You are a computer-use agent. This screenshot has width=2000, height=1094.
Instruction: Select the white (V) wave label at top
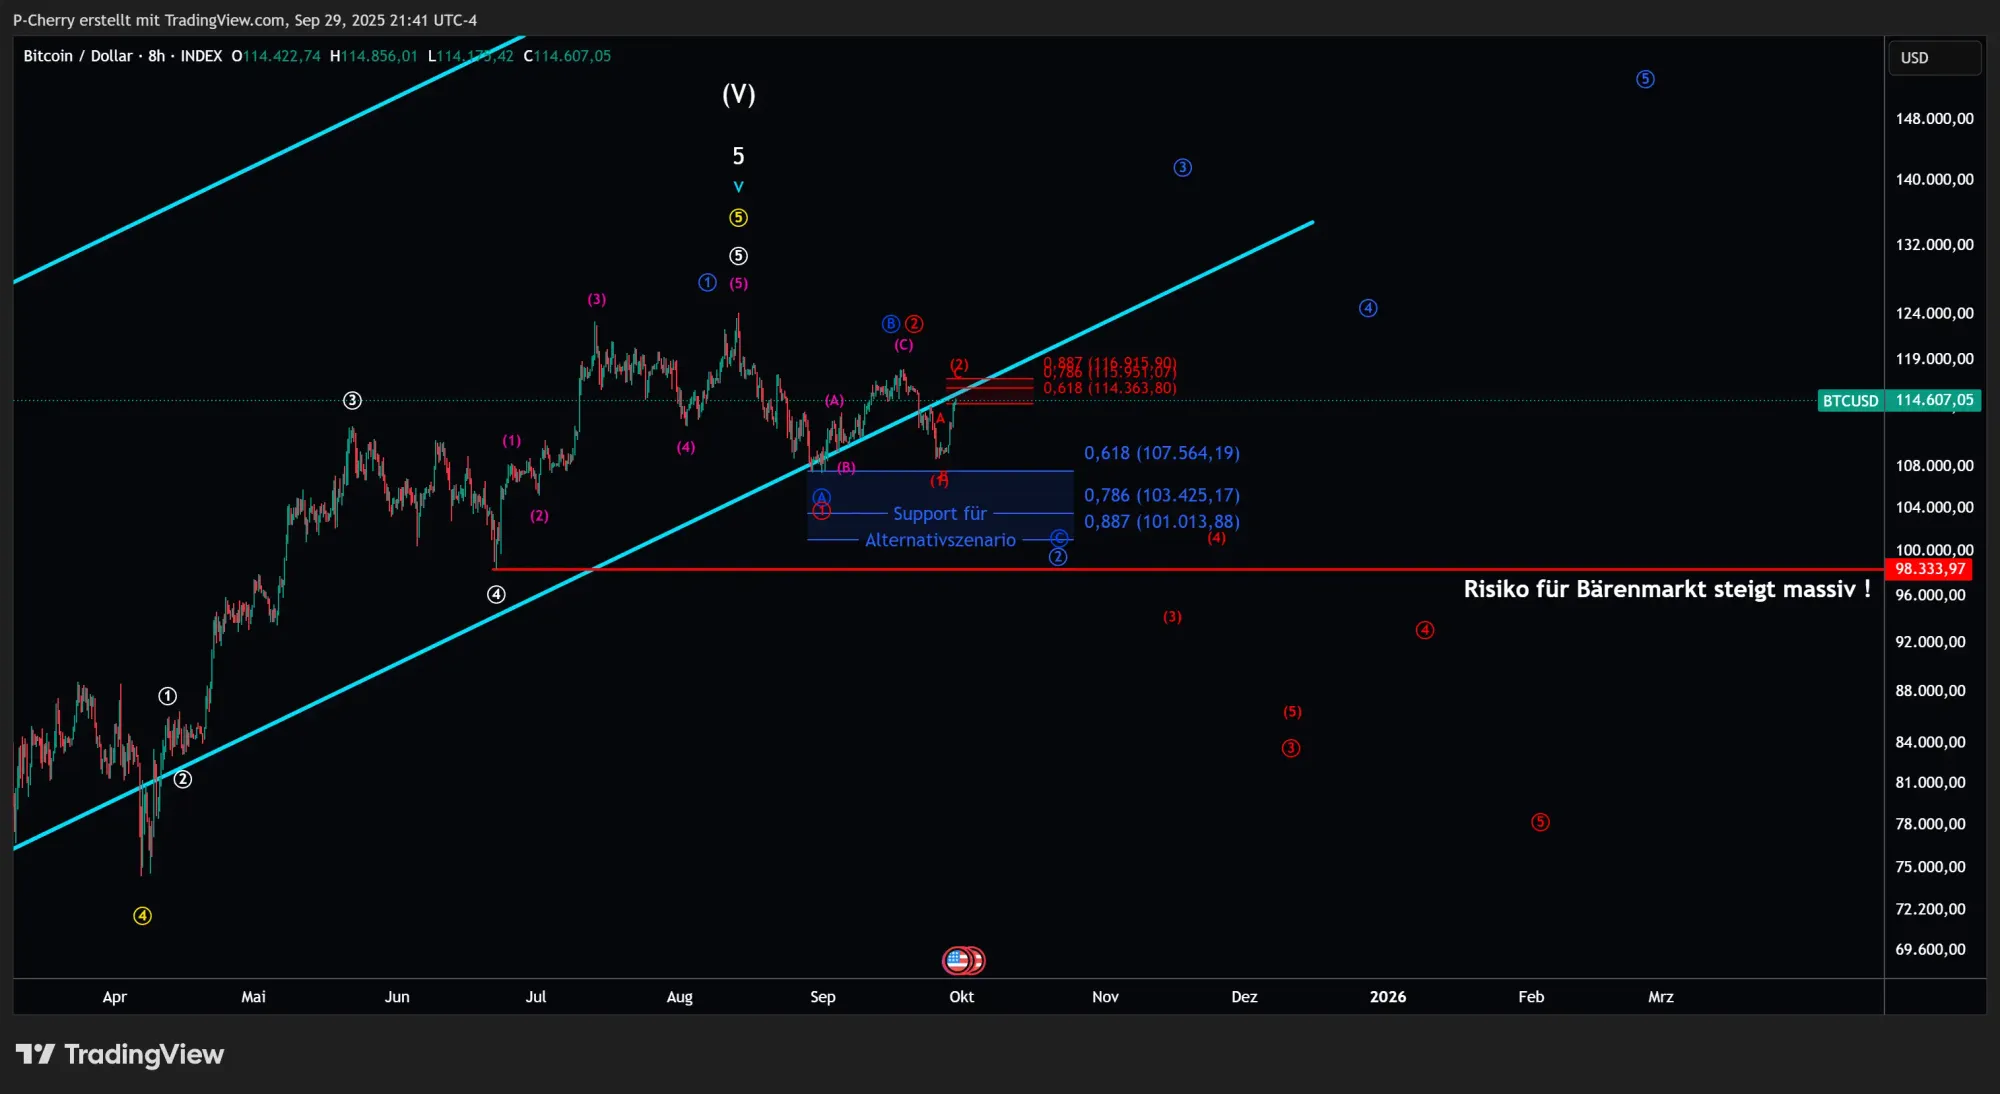click(x=738, y=95)
